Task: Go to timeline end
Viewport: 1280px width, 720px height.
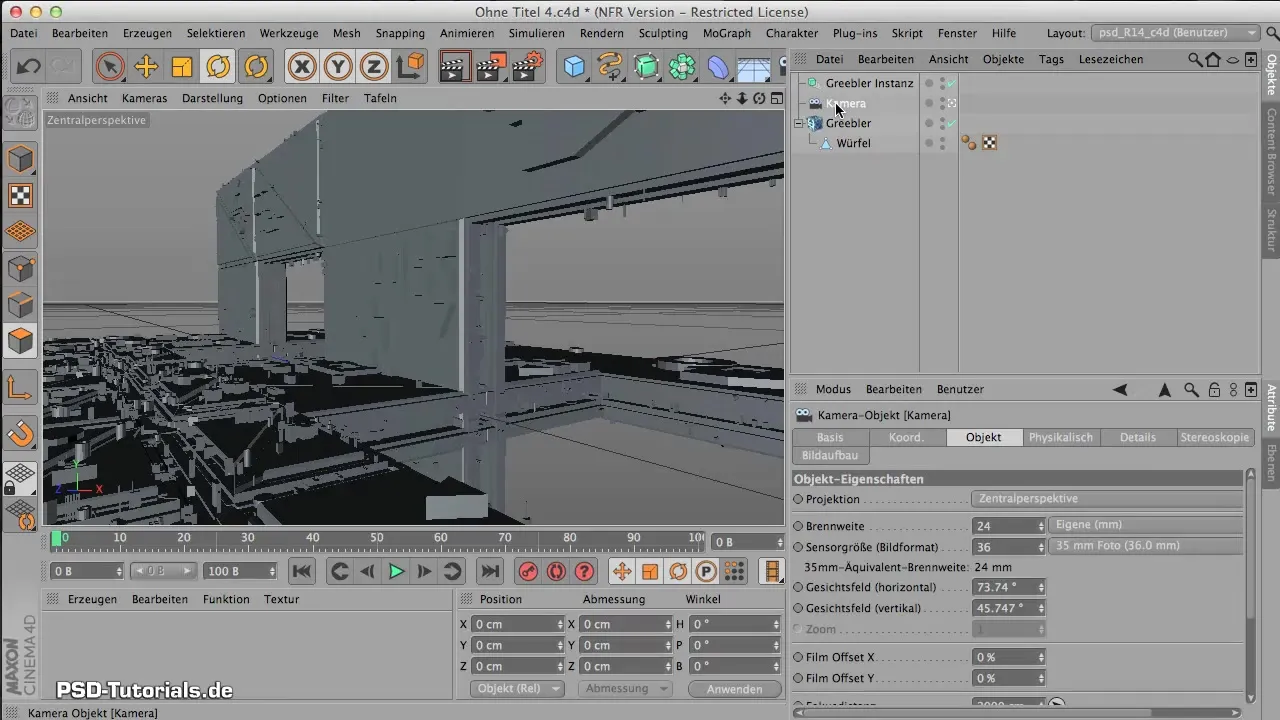Action: tap(489, 571)
